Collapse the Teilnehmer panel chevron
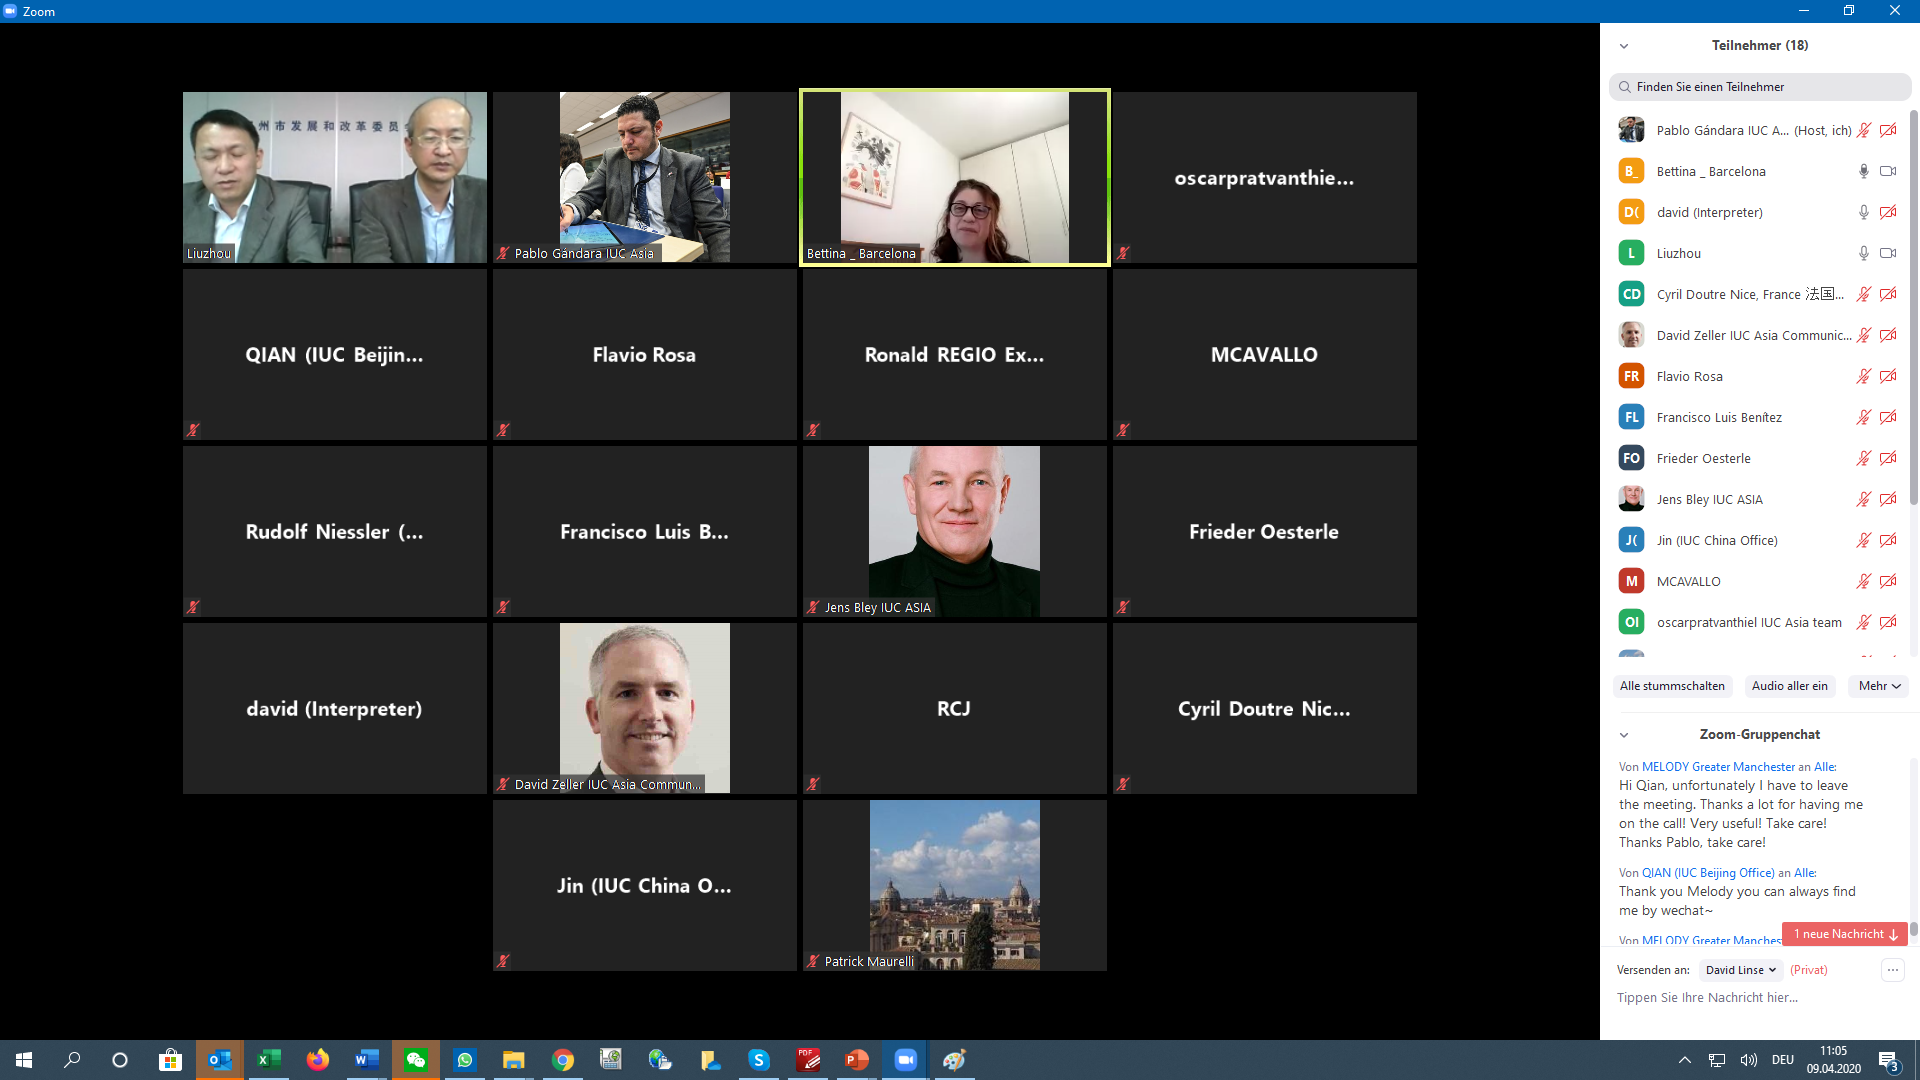This screenshot has height=1080, width=1920. coord(1624,46)
